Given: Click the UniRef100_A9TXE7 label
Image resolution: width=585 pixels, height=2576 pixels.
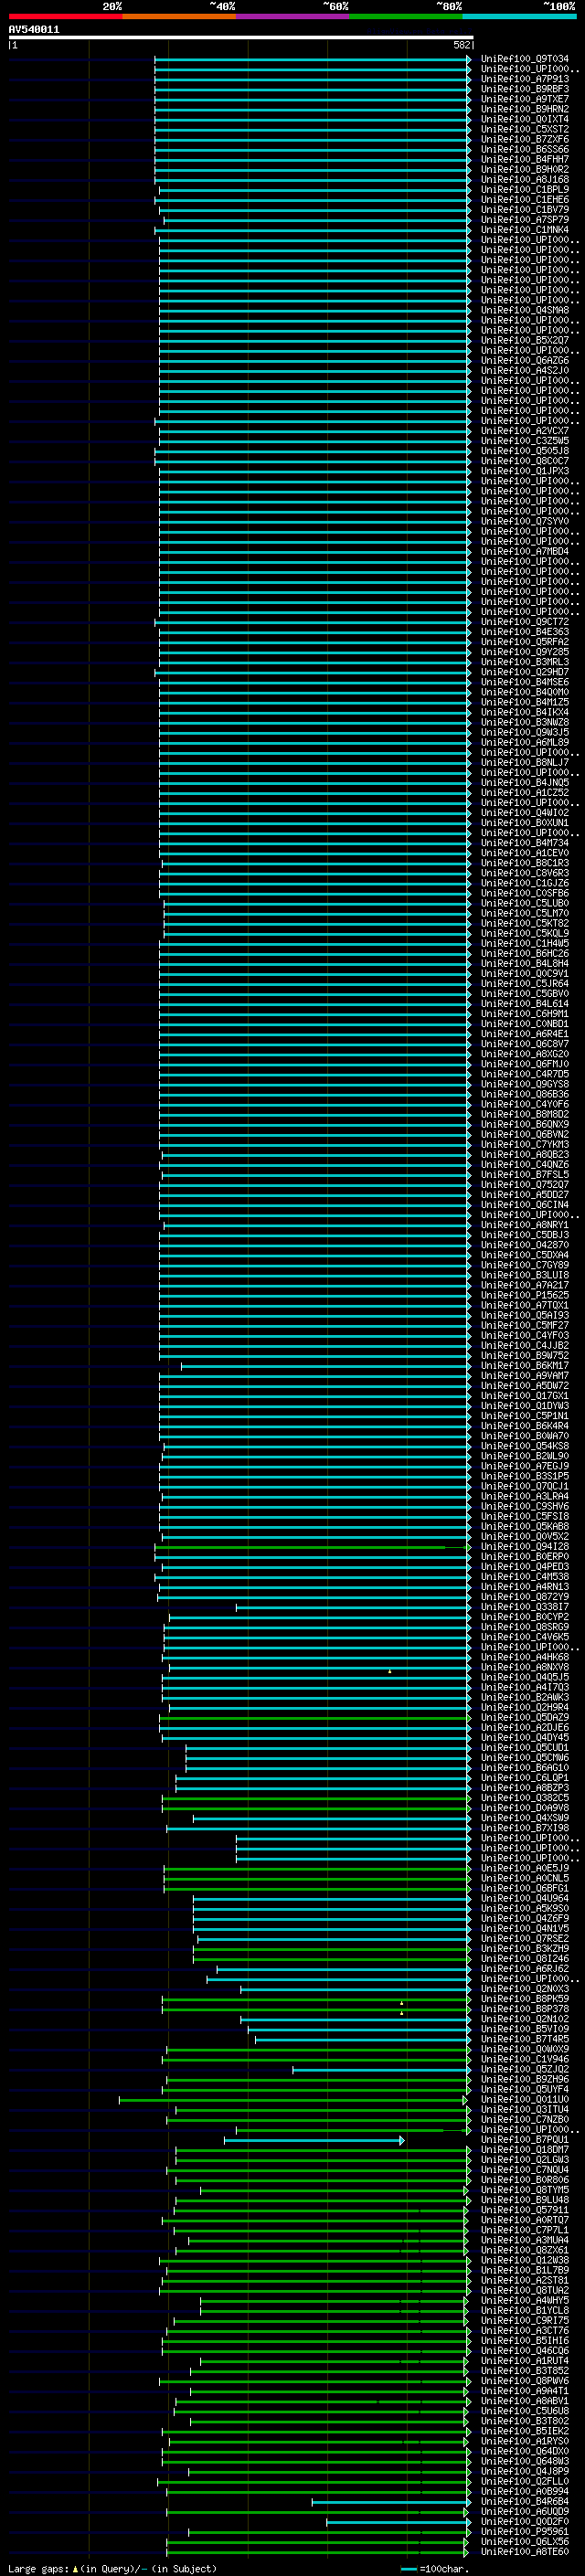Looking at the screenshot, I should point(524,99).
